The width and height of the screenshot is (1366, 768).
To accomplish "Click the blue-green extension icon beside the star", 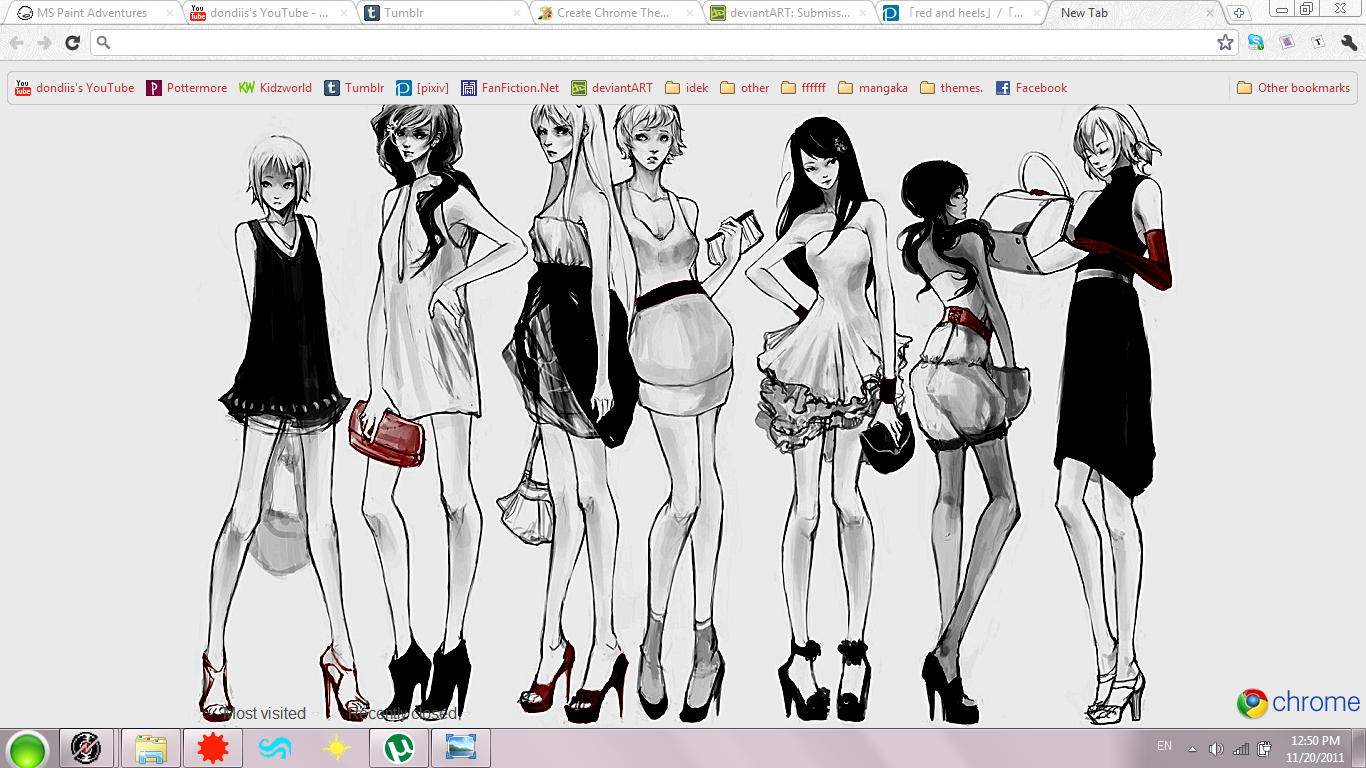I will [x=1256, y=43].
